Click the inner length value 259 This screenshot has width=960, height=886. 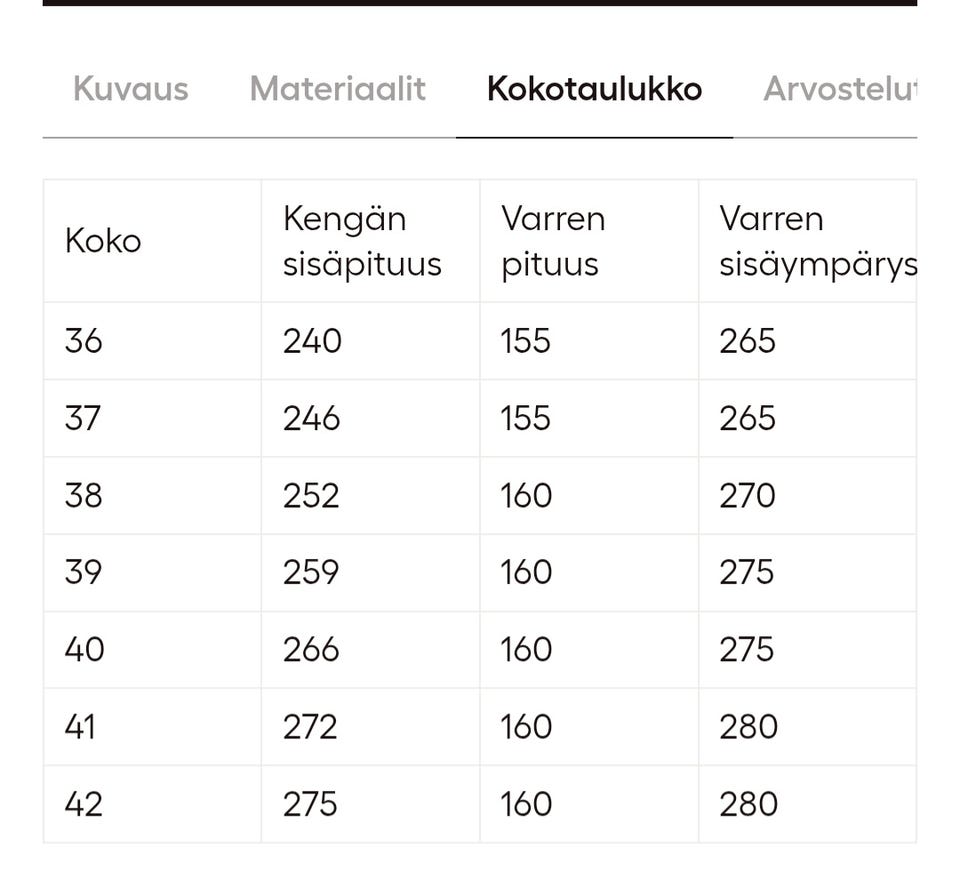coord(311,572)
